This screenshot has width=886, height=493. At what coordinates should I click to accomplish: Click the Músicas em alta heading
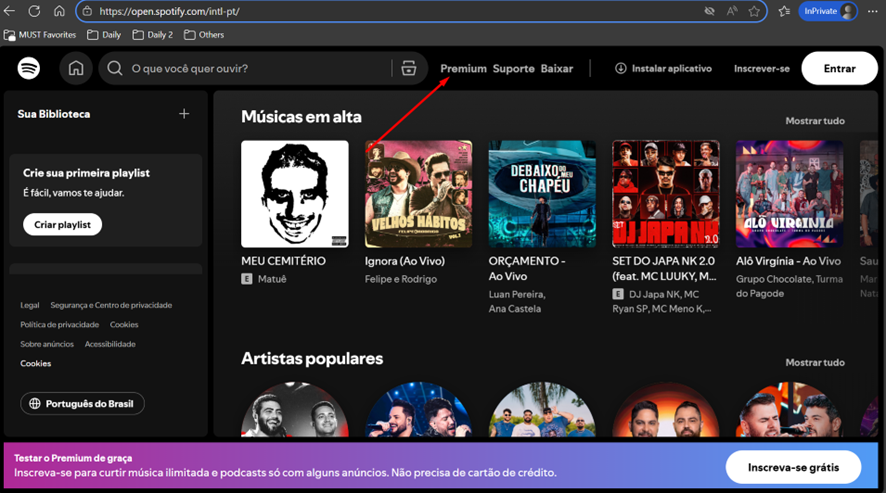point(301,116)
